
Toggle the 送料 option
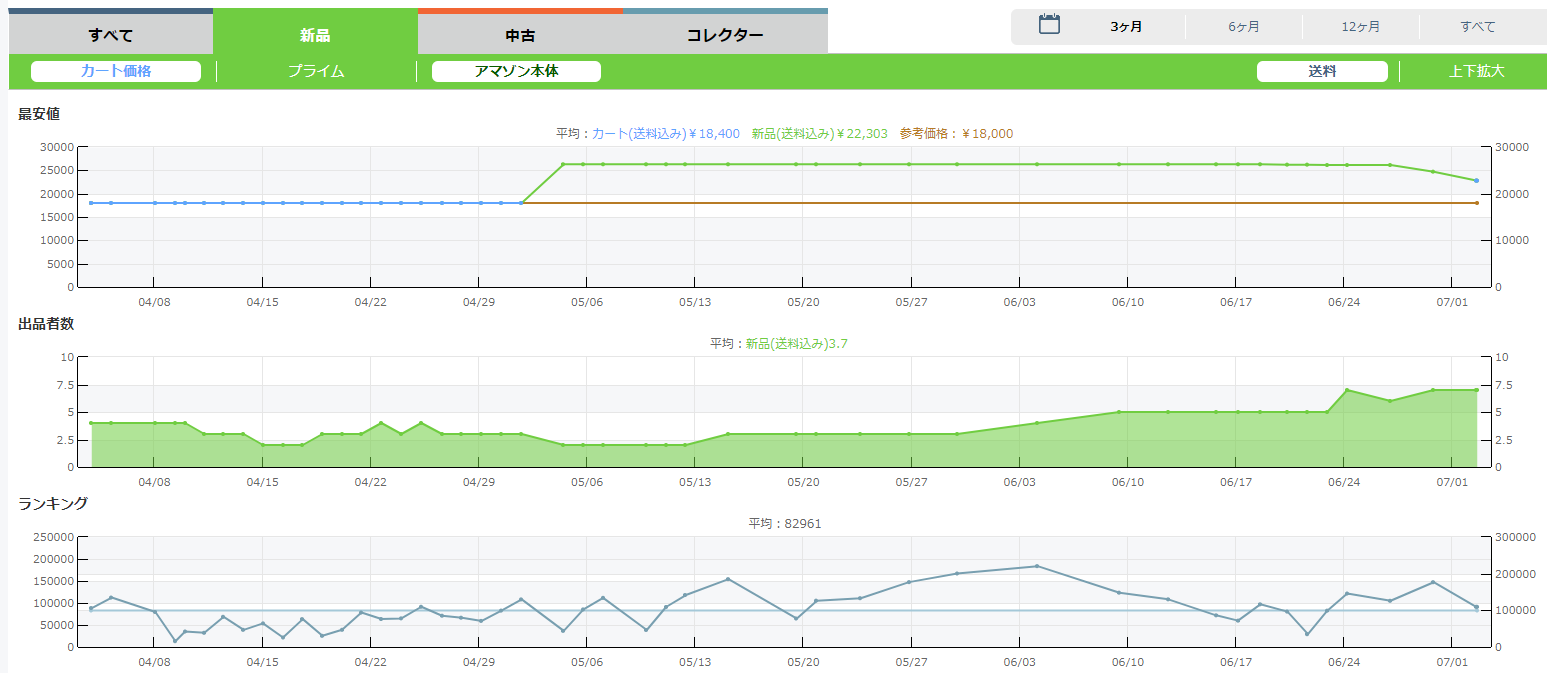pyautogui.click(x=1322, y=71)
